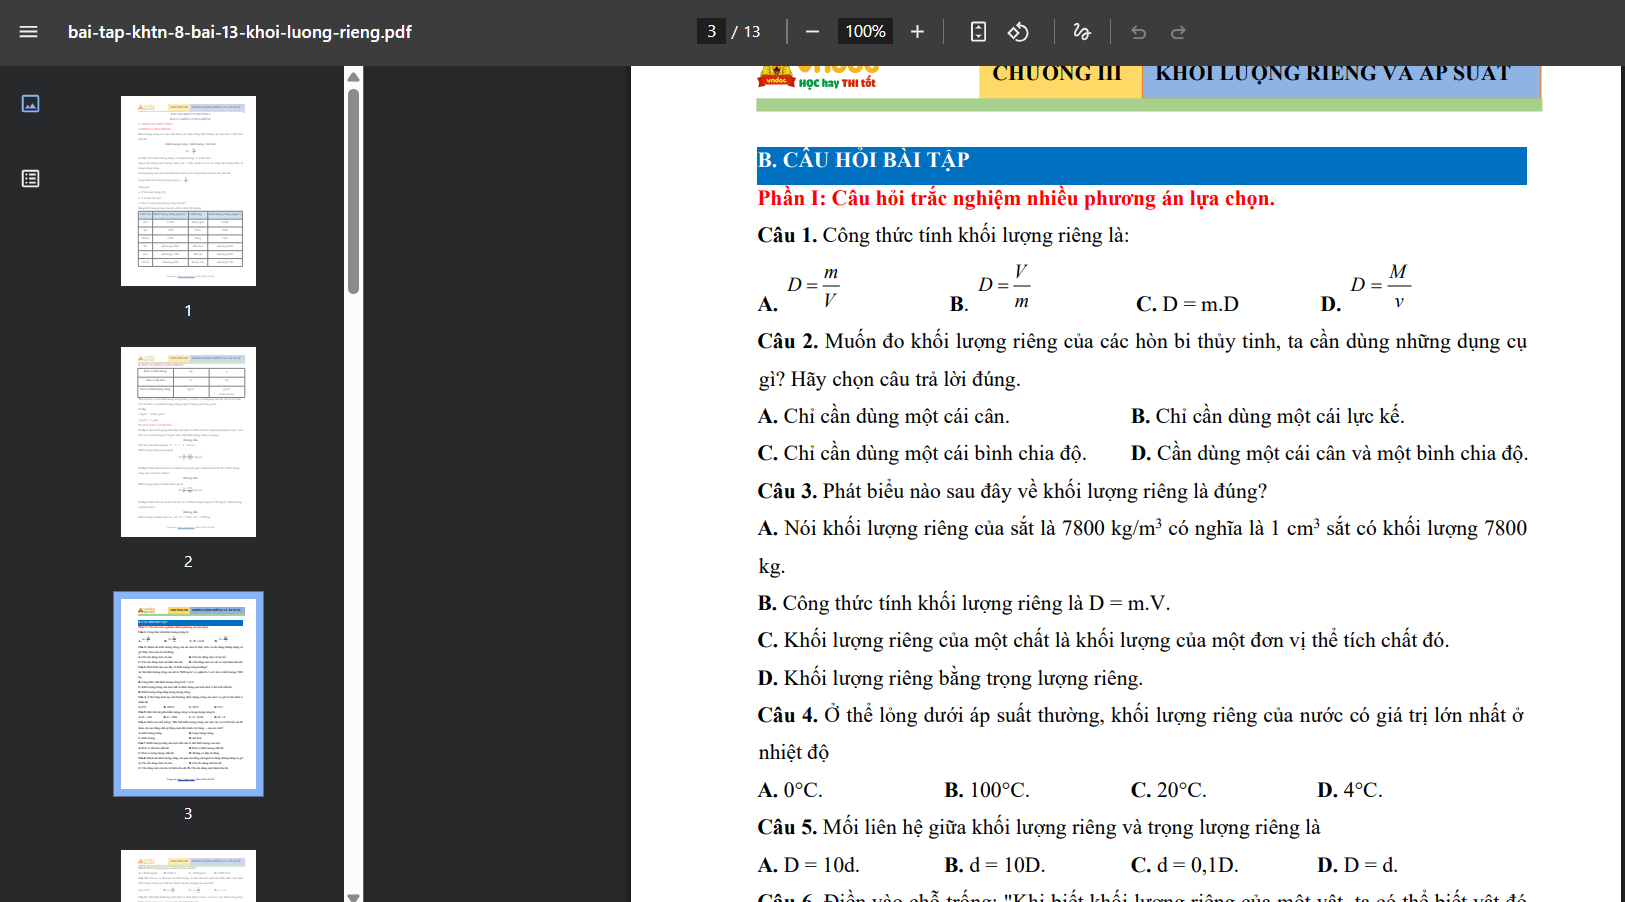Screen dimensions: 1625x902
Task: Edit the 100% zoom level field
Action: (x=865, y=32)
